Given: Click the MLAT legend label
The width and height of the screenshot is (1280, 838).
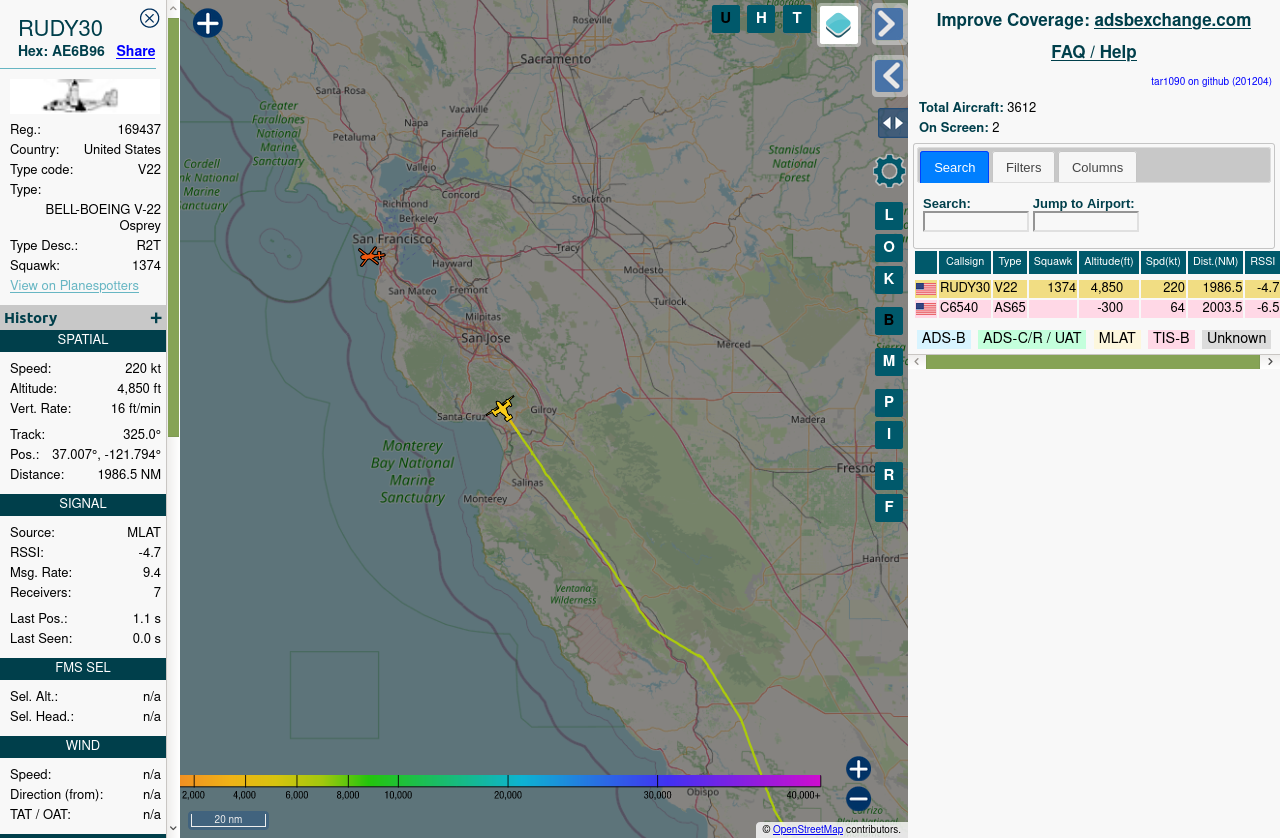Looking at the screenshot, I should tap(1117, 339).
